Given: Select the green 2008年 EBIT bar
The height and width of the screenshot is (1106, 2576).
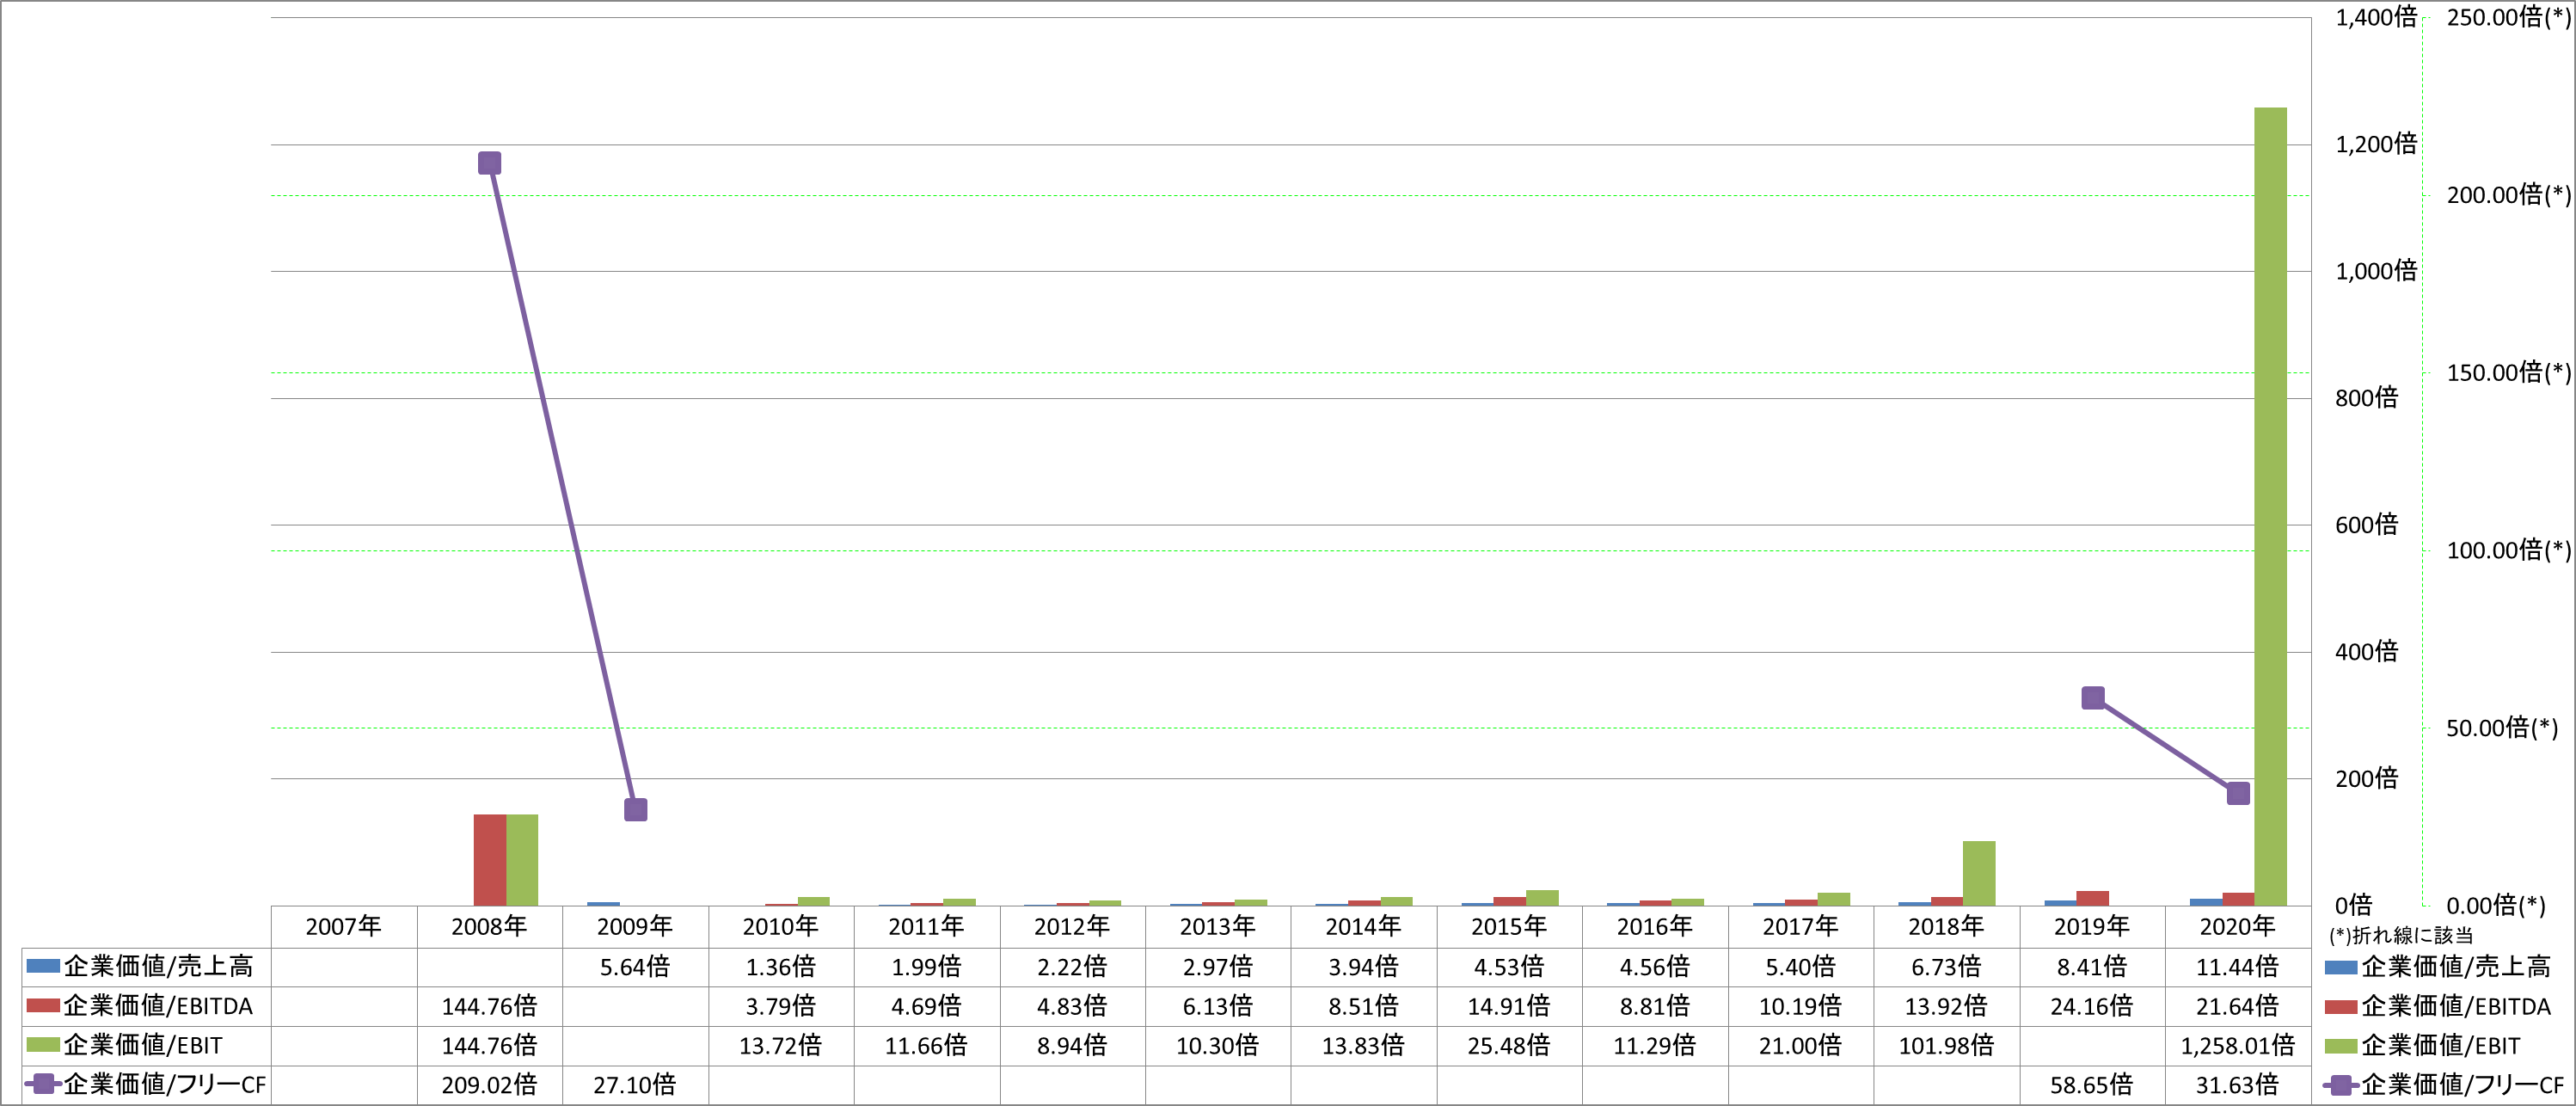Looking at the screenshot, I should coord(522,860).
